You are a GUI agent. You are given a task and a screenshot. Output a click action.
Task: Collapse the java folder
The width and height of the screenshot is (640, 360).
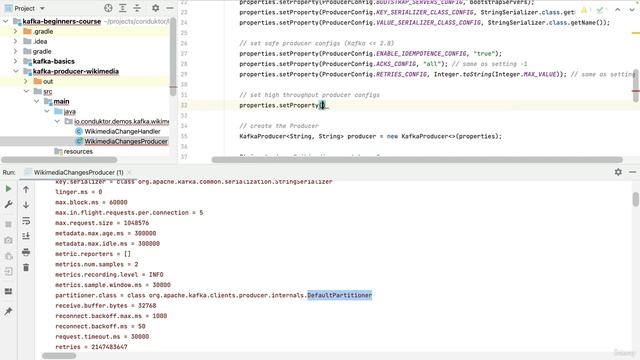click(47, 111)
